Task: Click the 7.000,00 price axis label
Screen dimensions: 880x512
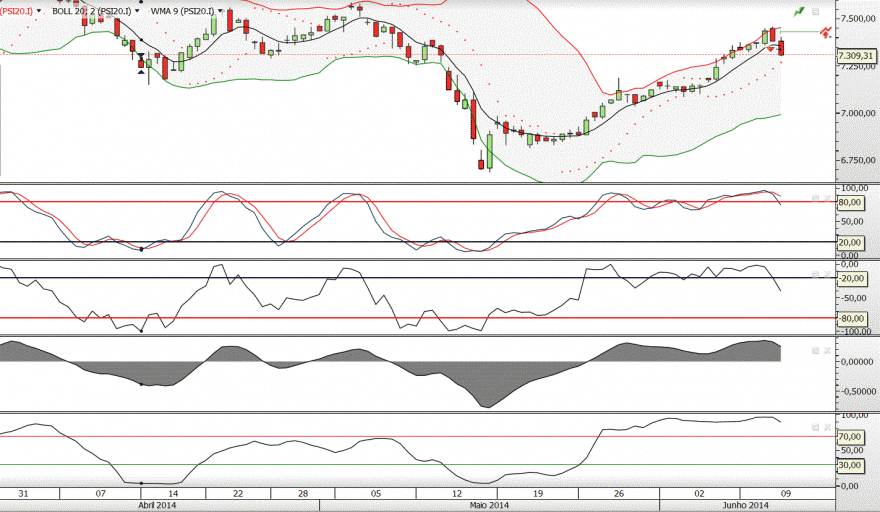Action: pyautogui.click(x=858, y=113)
